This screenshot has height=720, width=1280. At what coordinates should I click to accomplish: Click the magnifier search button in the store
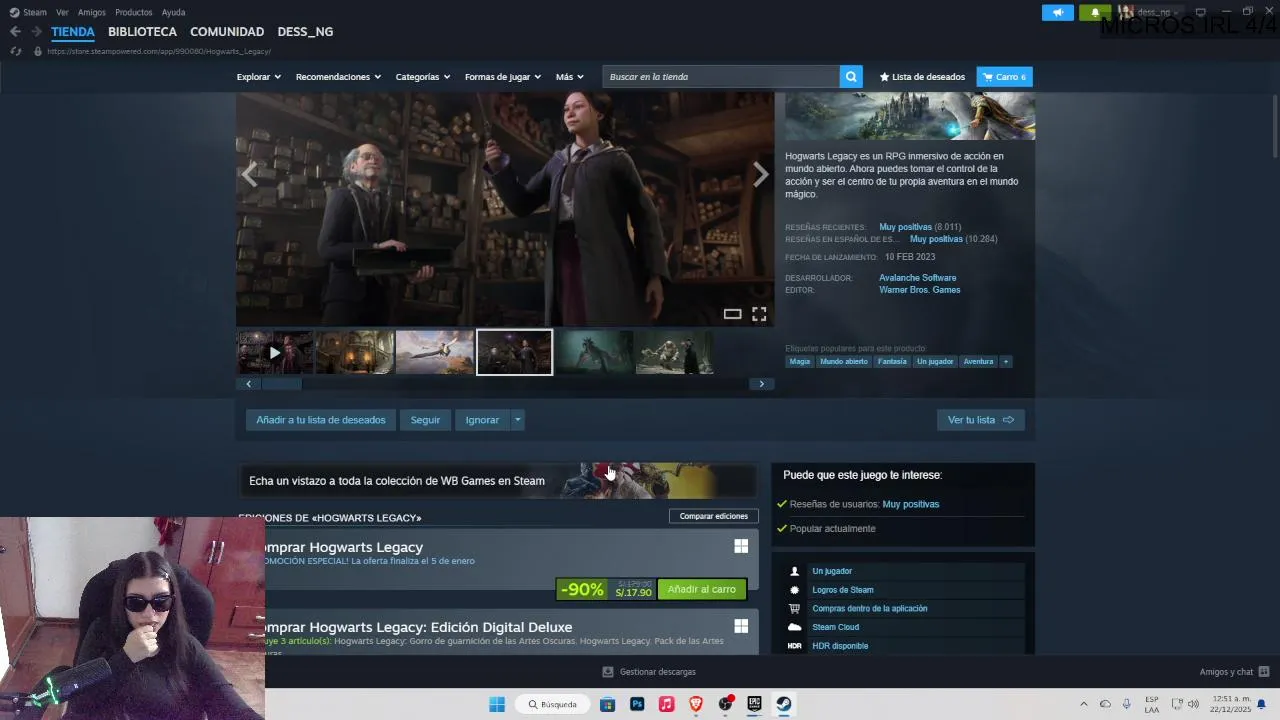click(851, 77)
